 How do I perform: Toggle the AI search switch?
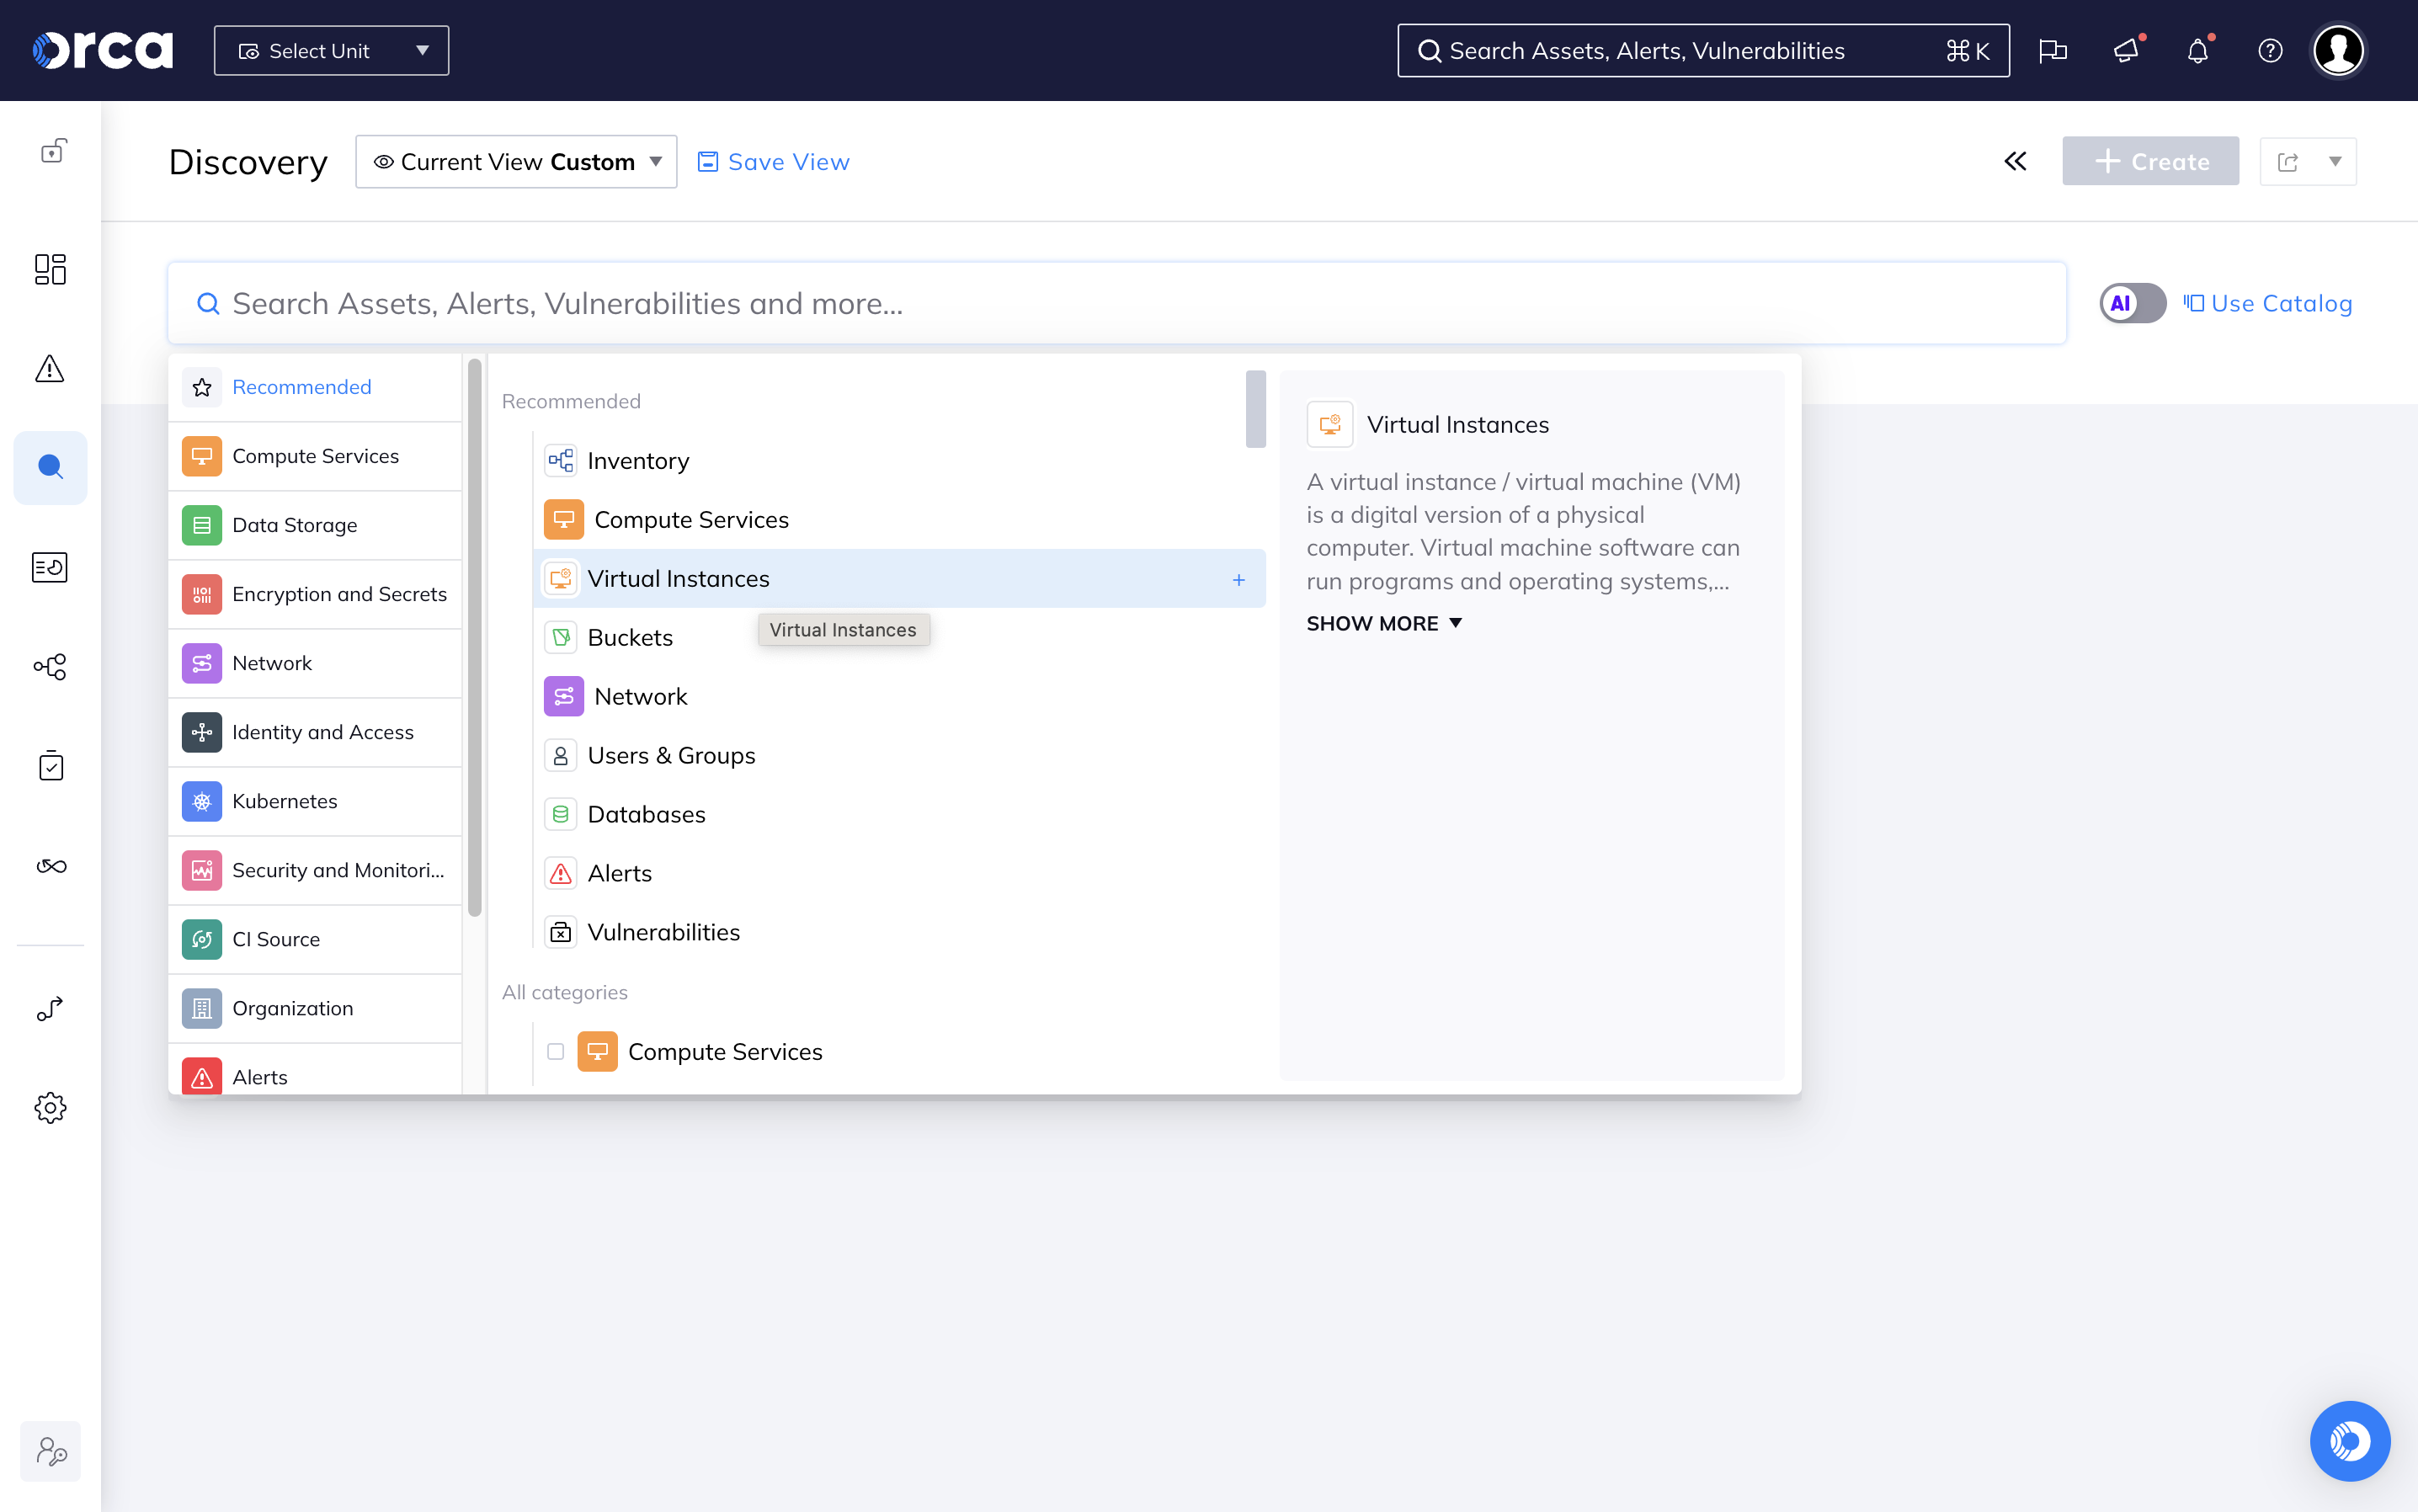click(x=2131, y=303)
